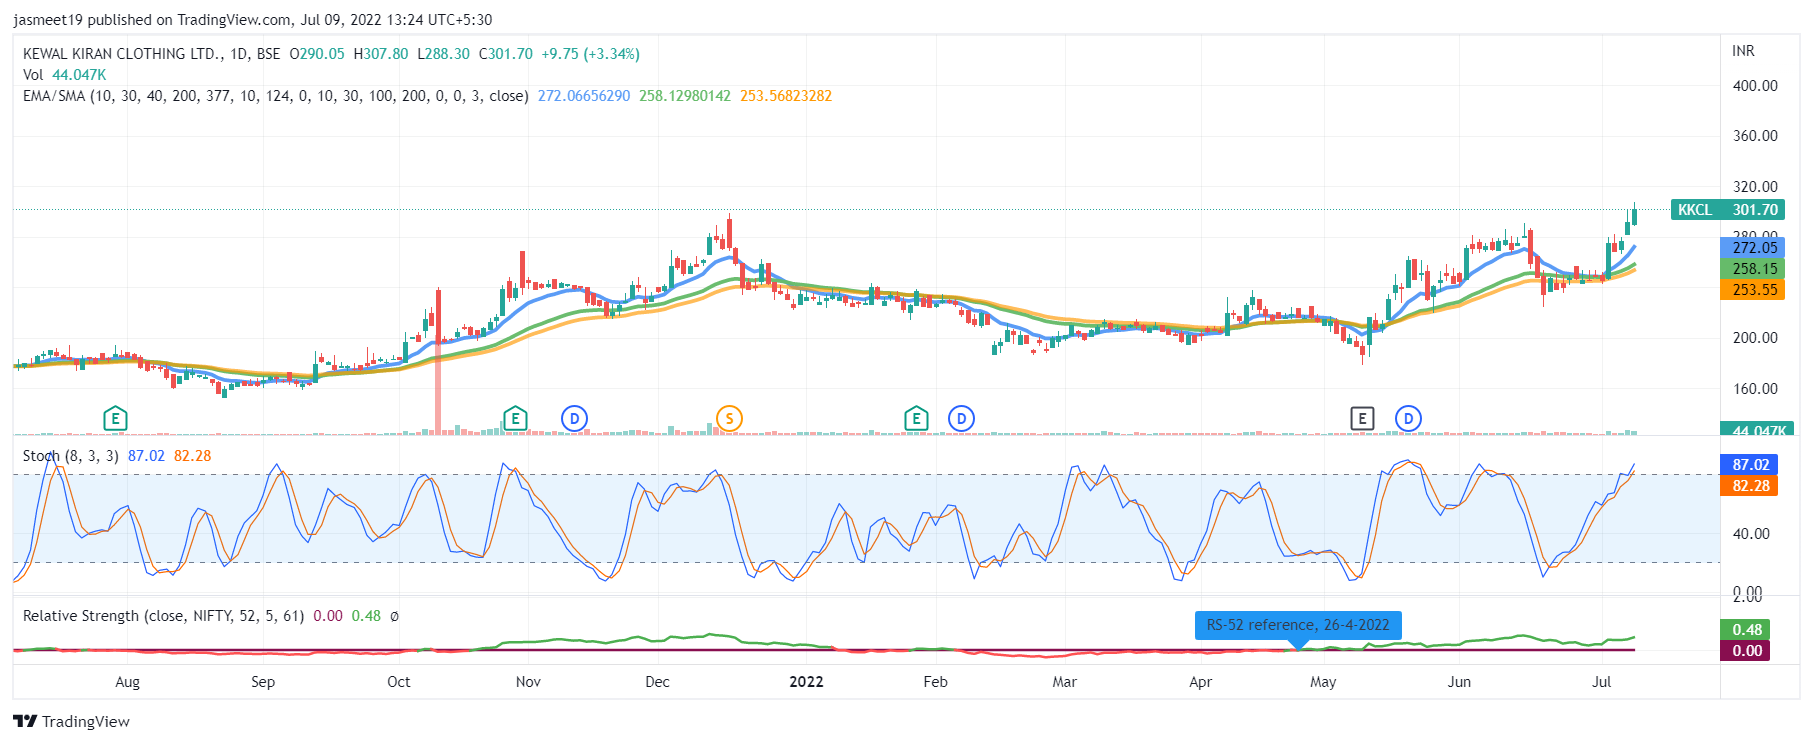Click the orange 253.55 EMA price tag

coord(1754,290)
